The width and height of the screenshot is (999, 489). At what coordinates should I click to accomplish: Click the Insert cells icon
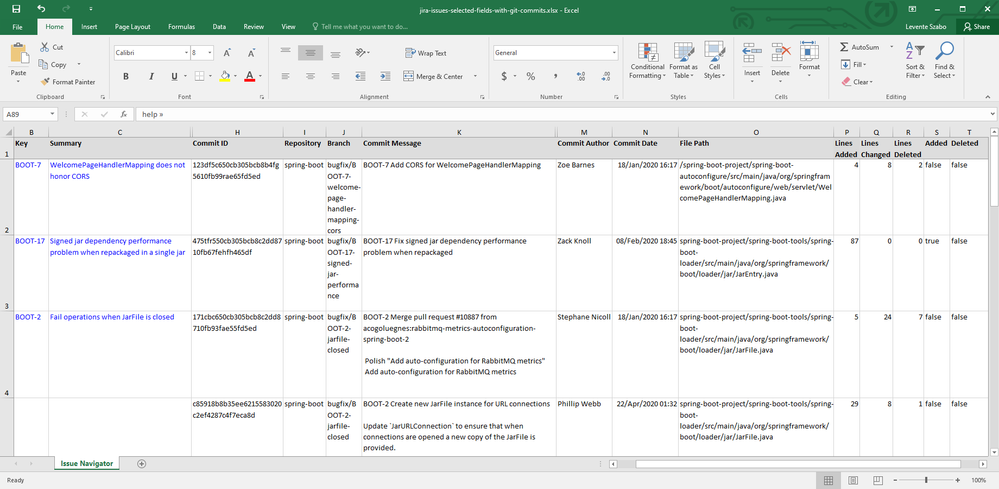(752, 52)
